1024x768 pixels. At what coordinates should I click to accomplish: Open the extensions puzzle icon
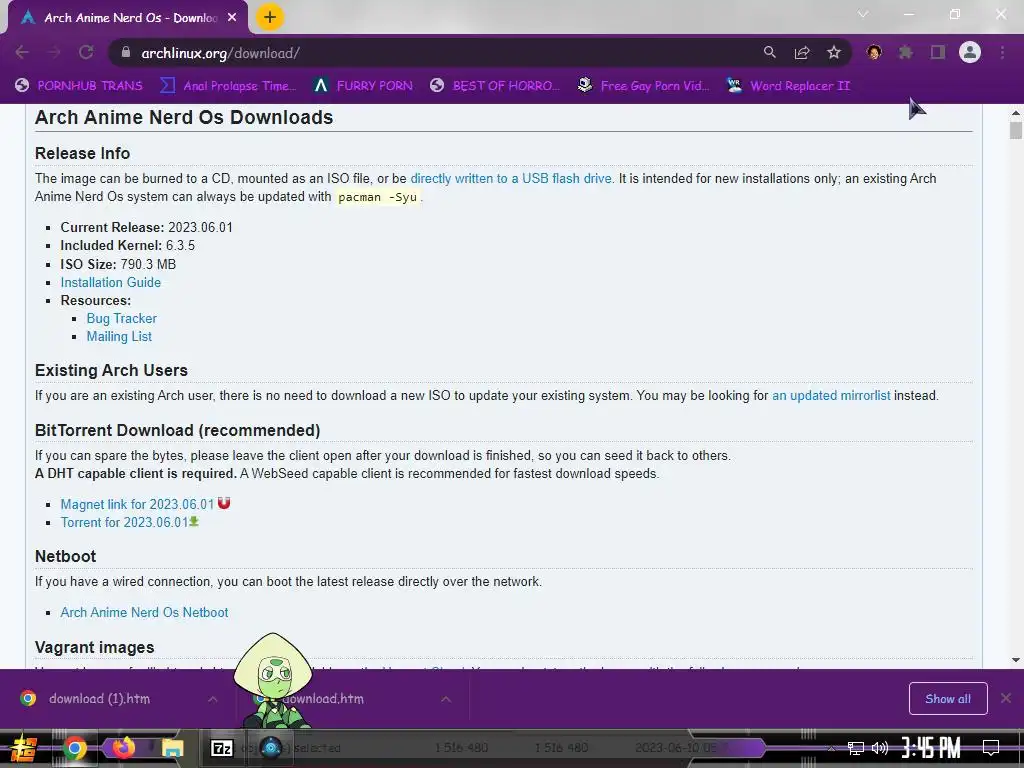pos(905,52)
